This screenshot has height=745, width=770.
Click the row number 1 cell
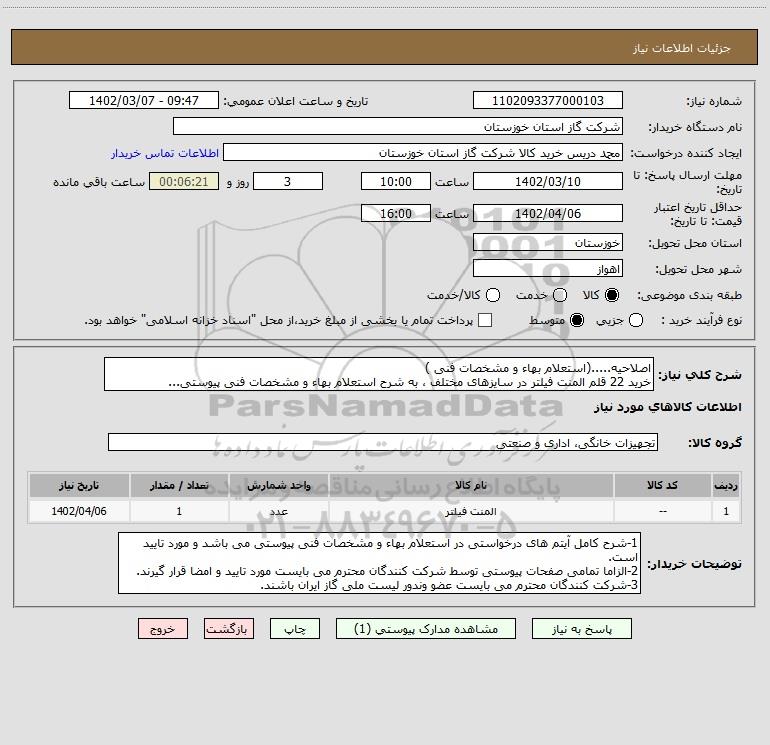(726, 511)
